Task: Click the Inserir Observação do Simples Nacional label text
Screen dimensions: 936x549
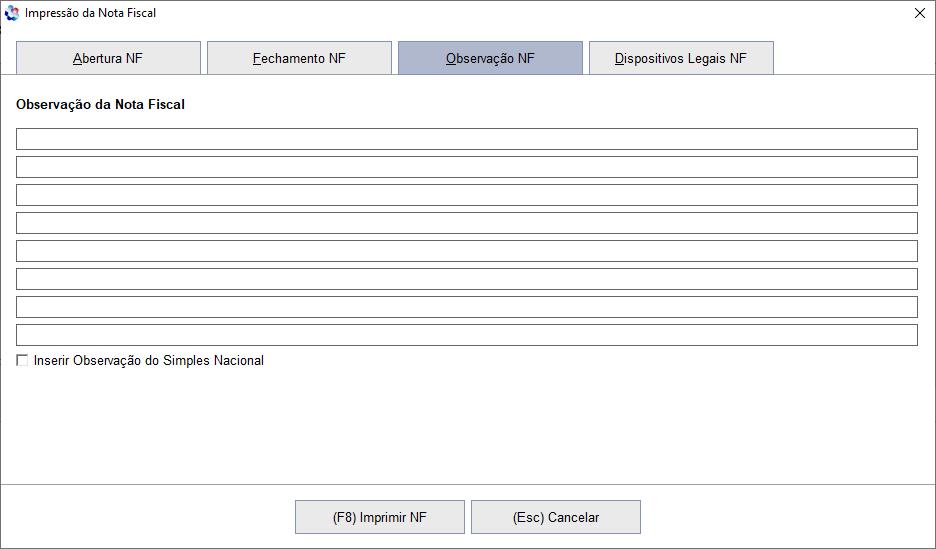Action: click(149, 360)
